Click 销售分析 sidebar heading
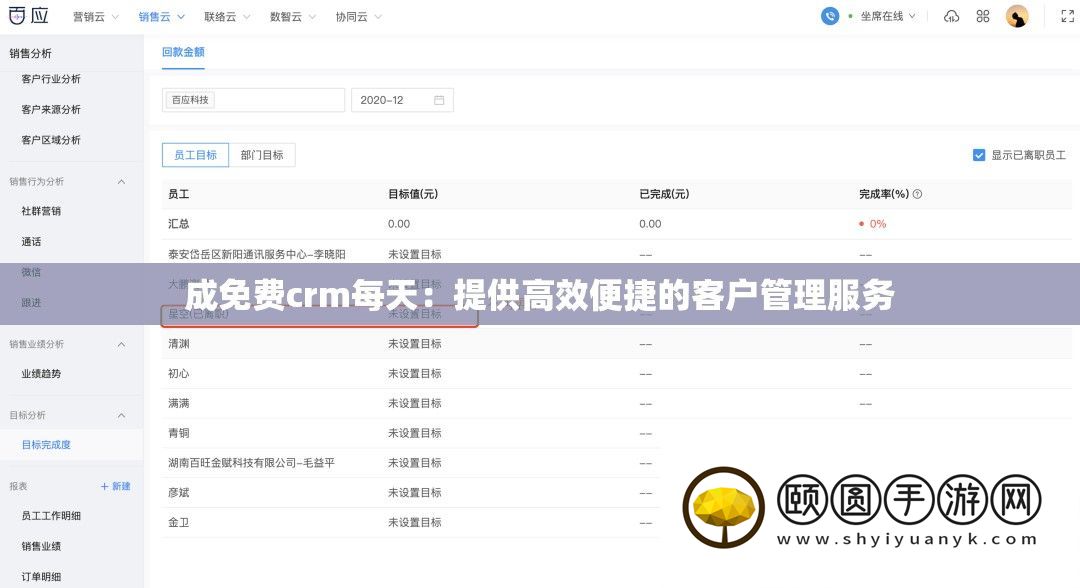 click(30, 54)
